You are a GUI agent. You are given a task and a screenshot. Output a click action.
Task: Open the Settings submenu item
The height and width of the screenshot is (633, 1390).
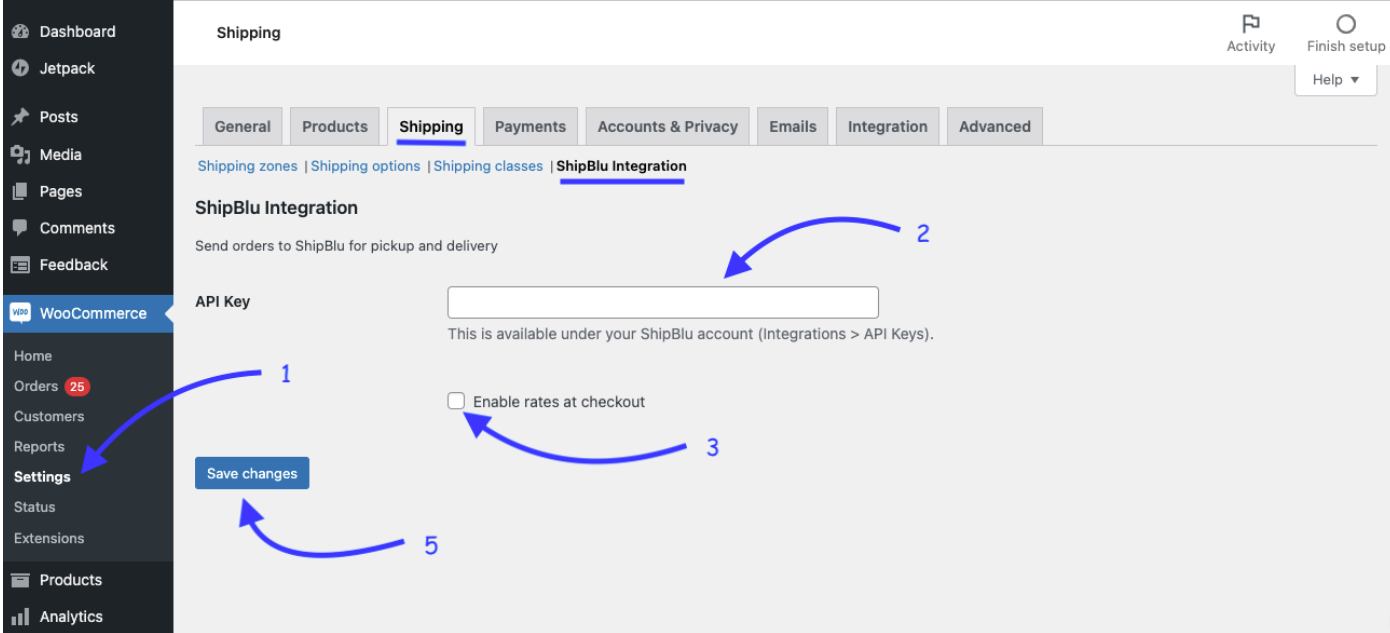(42, 477)
